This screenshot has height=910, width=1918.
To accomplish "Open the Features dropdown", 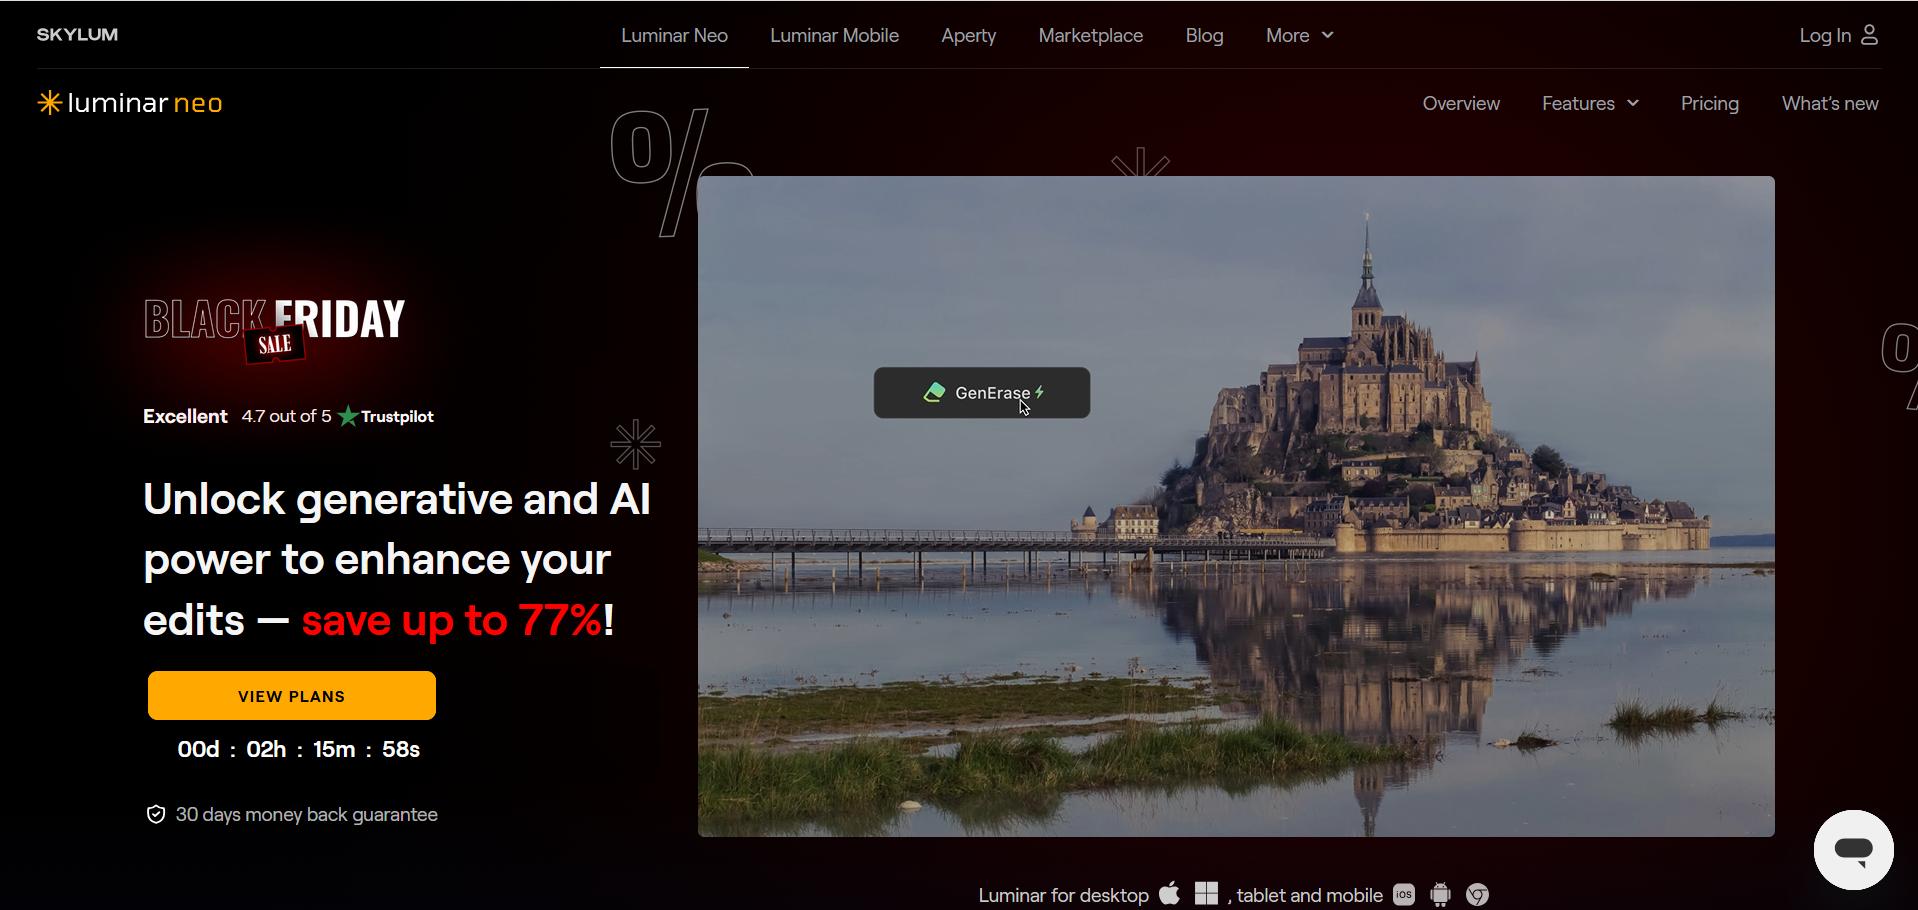I will click(1589, 103).
